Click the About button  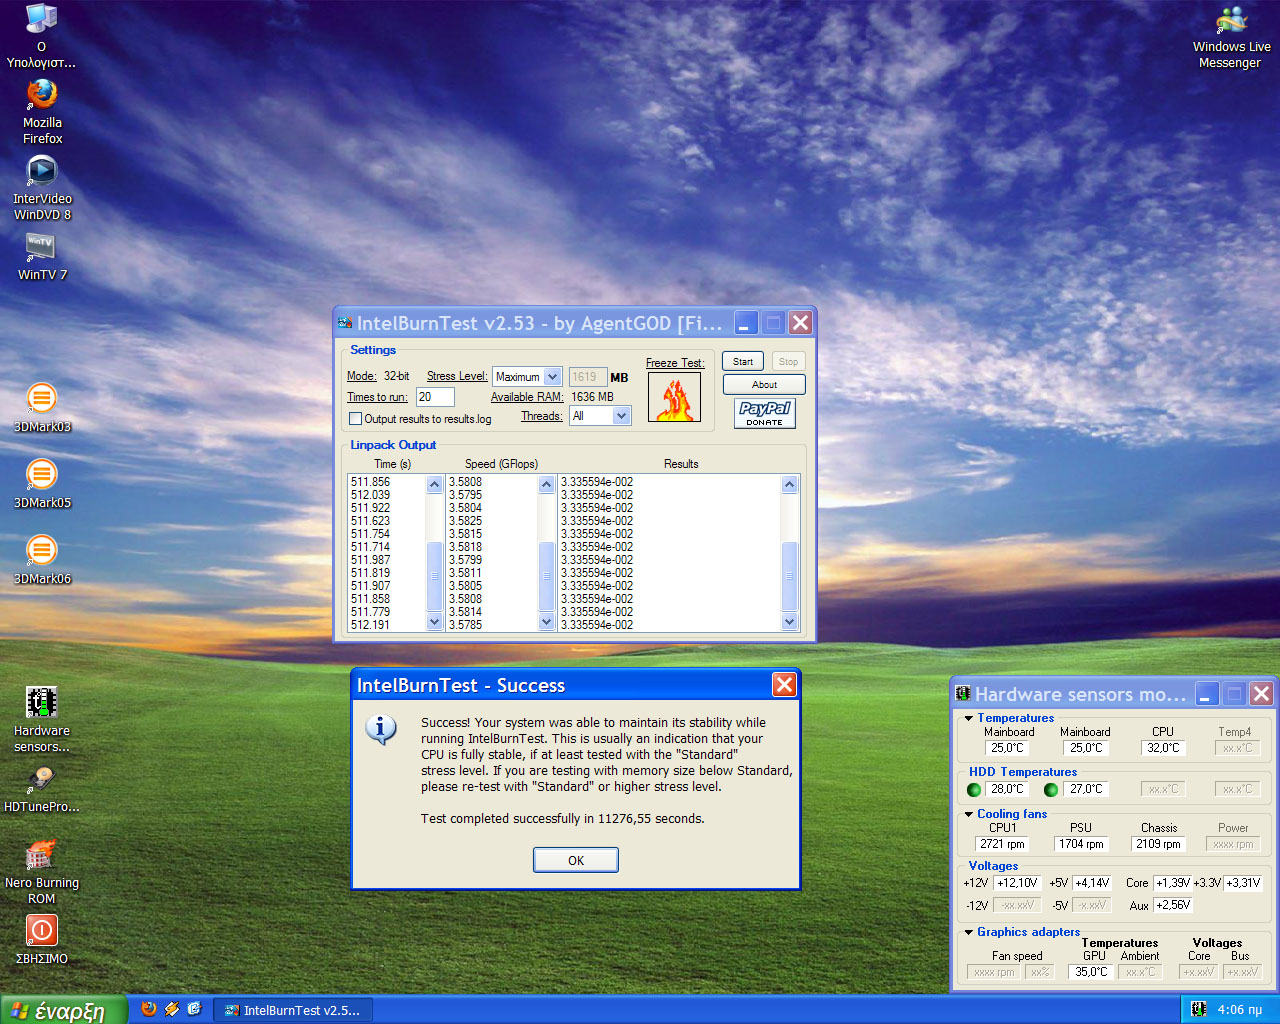pyautogui.click(x=764, y=385)
